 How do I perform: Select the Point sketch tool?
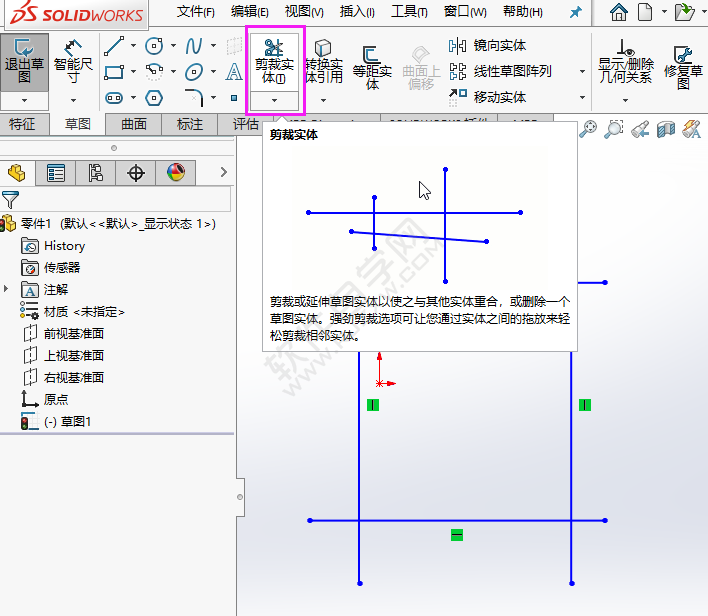(234, 98)
